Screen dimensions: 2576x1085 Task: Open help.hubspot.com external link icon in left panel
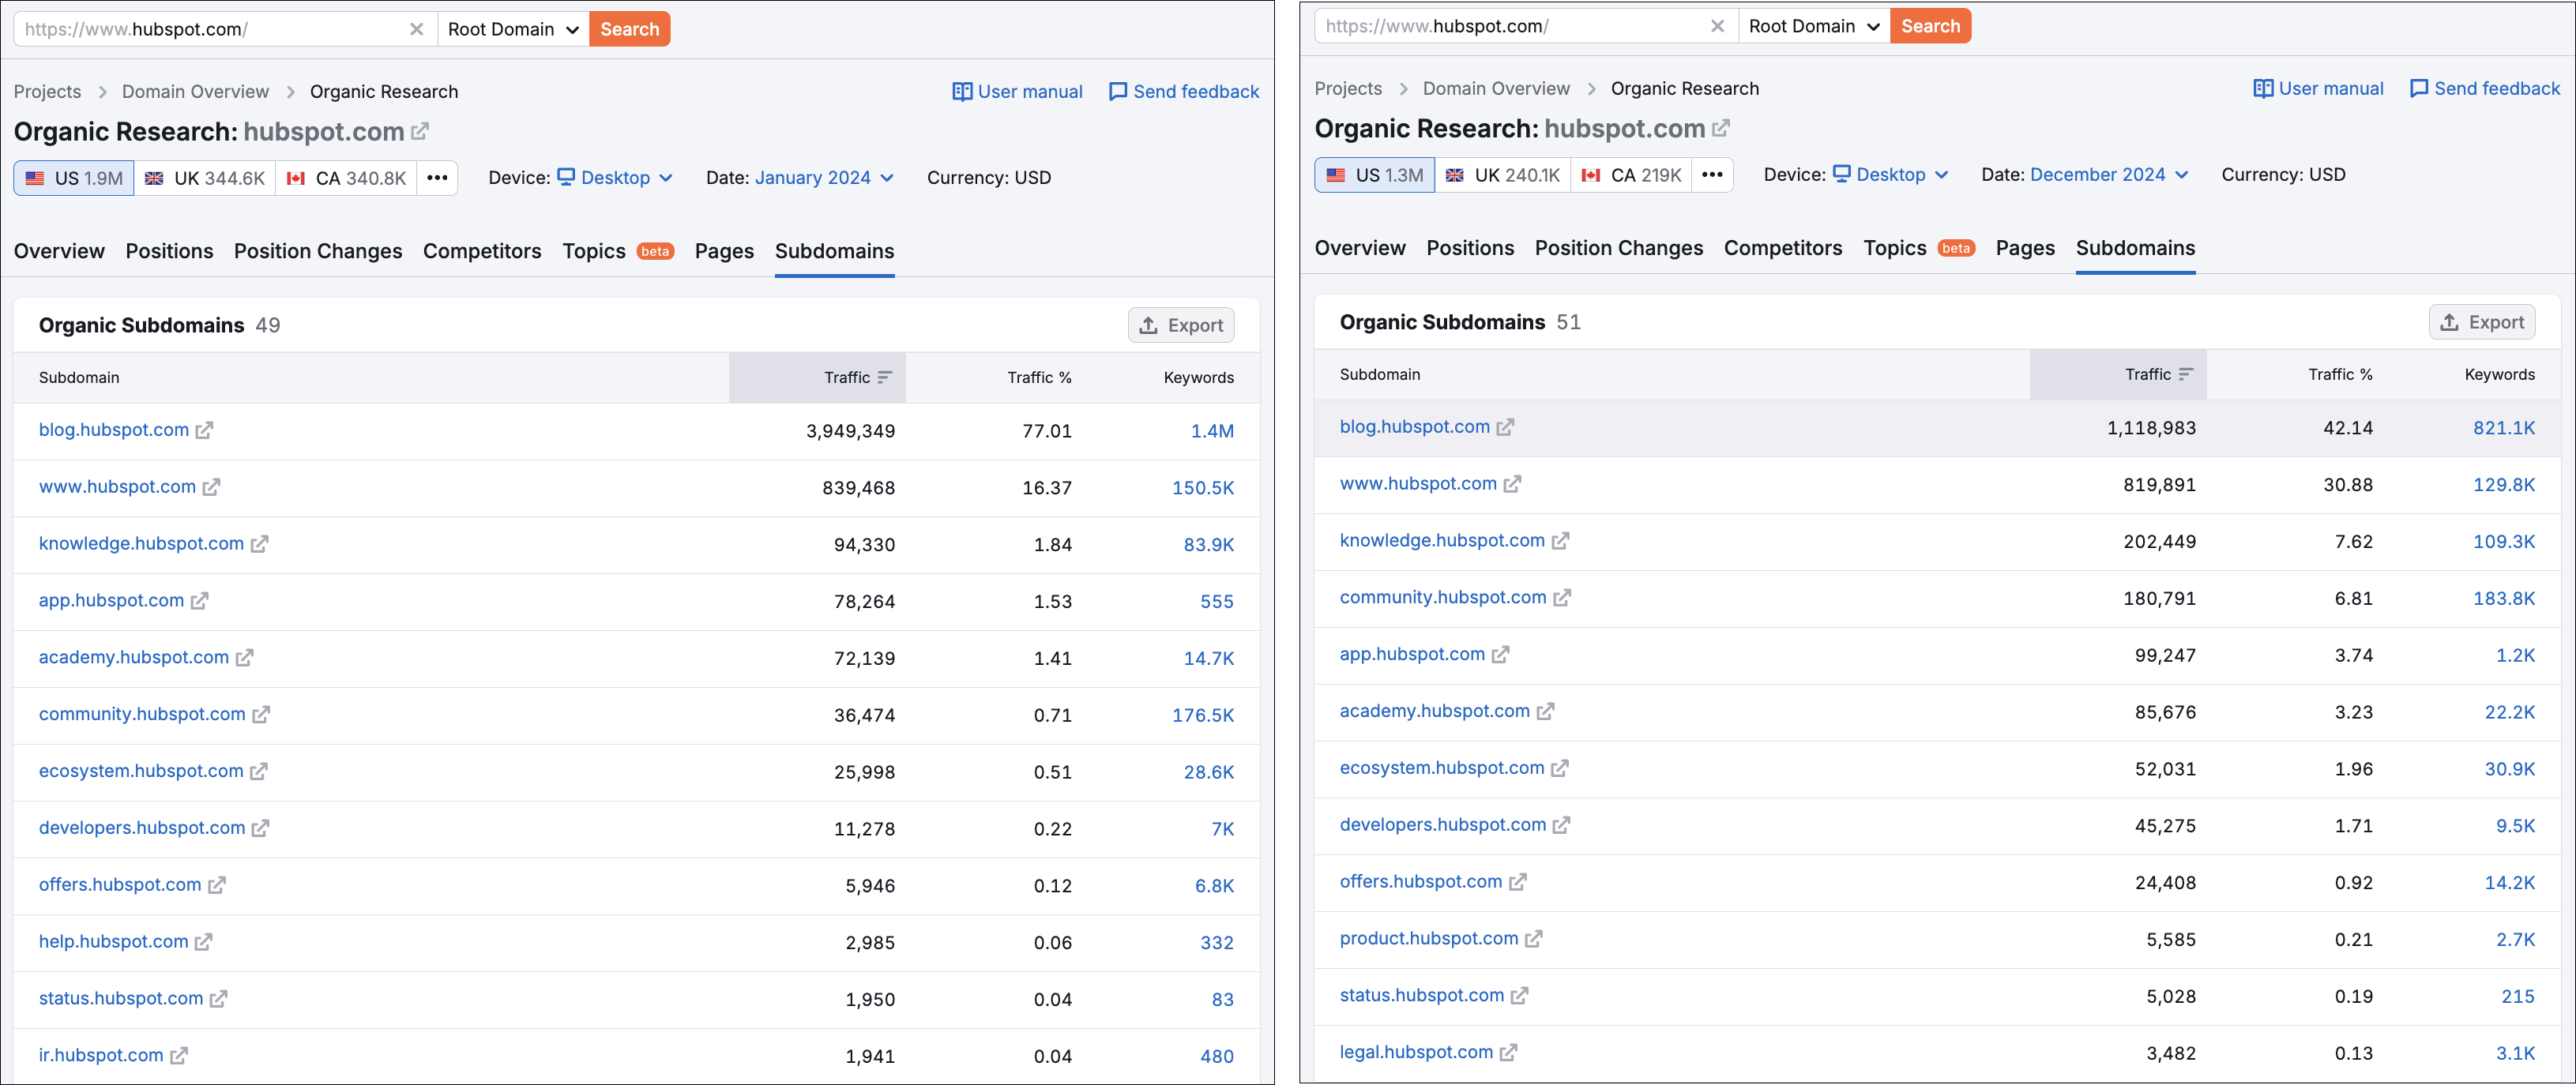point(203,942)
